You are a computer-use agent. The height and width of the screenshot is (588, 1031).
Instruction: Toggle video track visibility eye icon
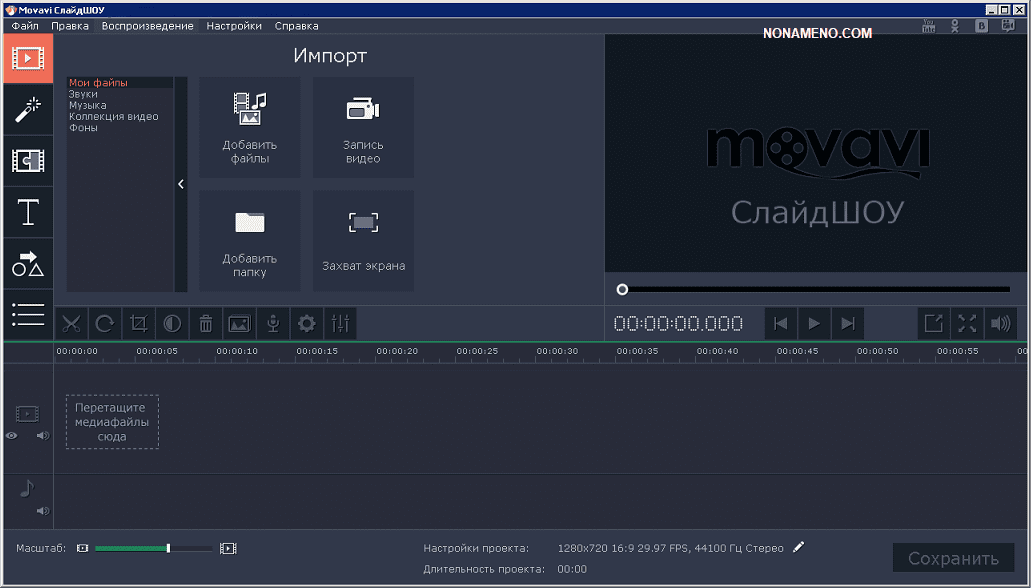click(12, 436)
